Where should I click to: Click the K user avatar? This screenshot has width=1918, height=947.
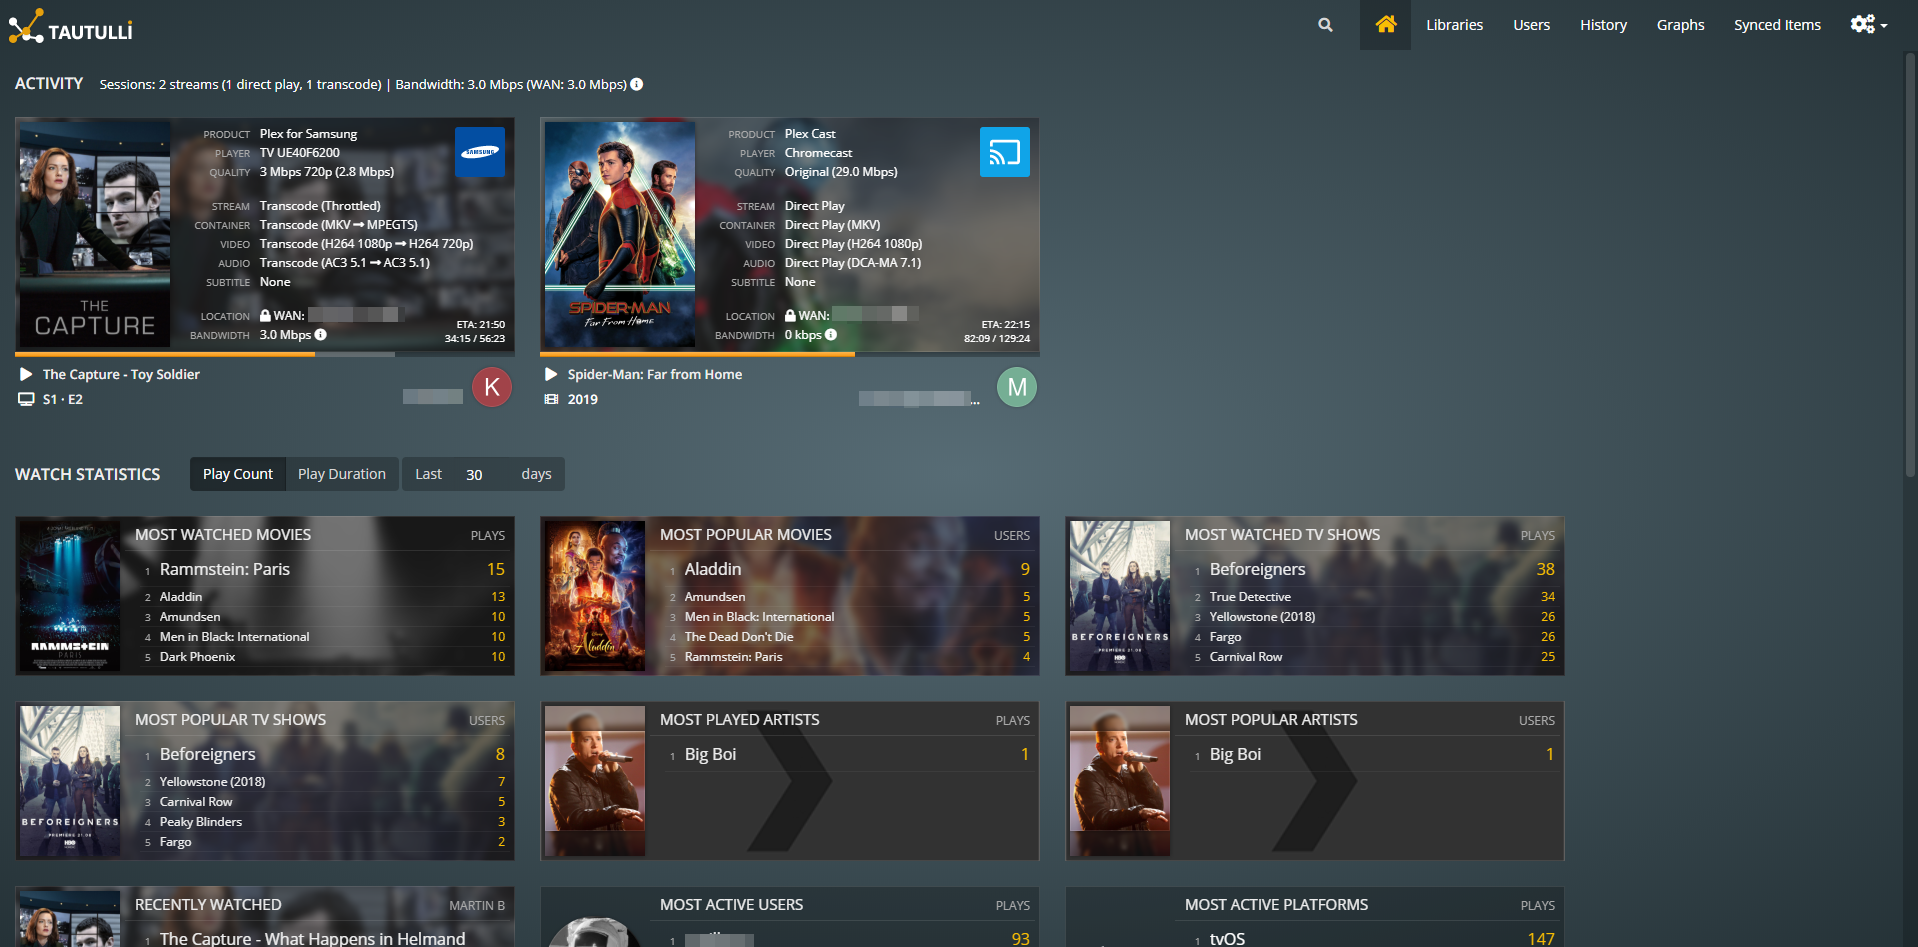tap(492, 387)
